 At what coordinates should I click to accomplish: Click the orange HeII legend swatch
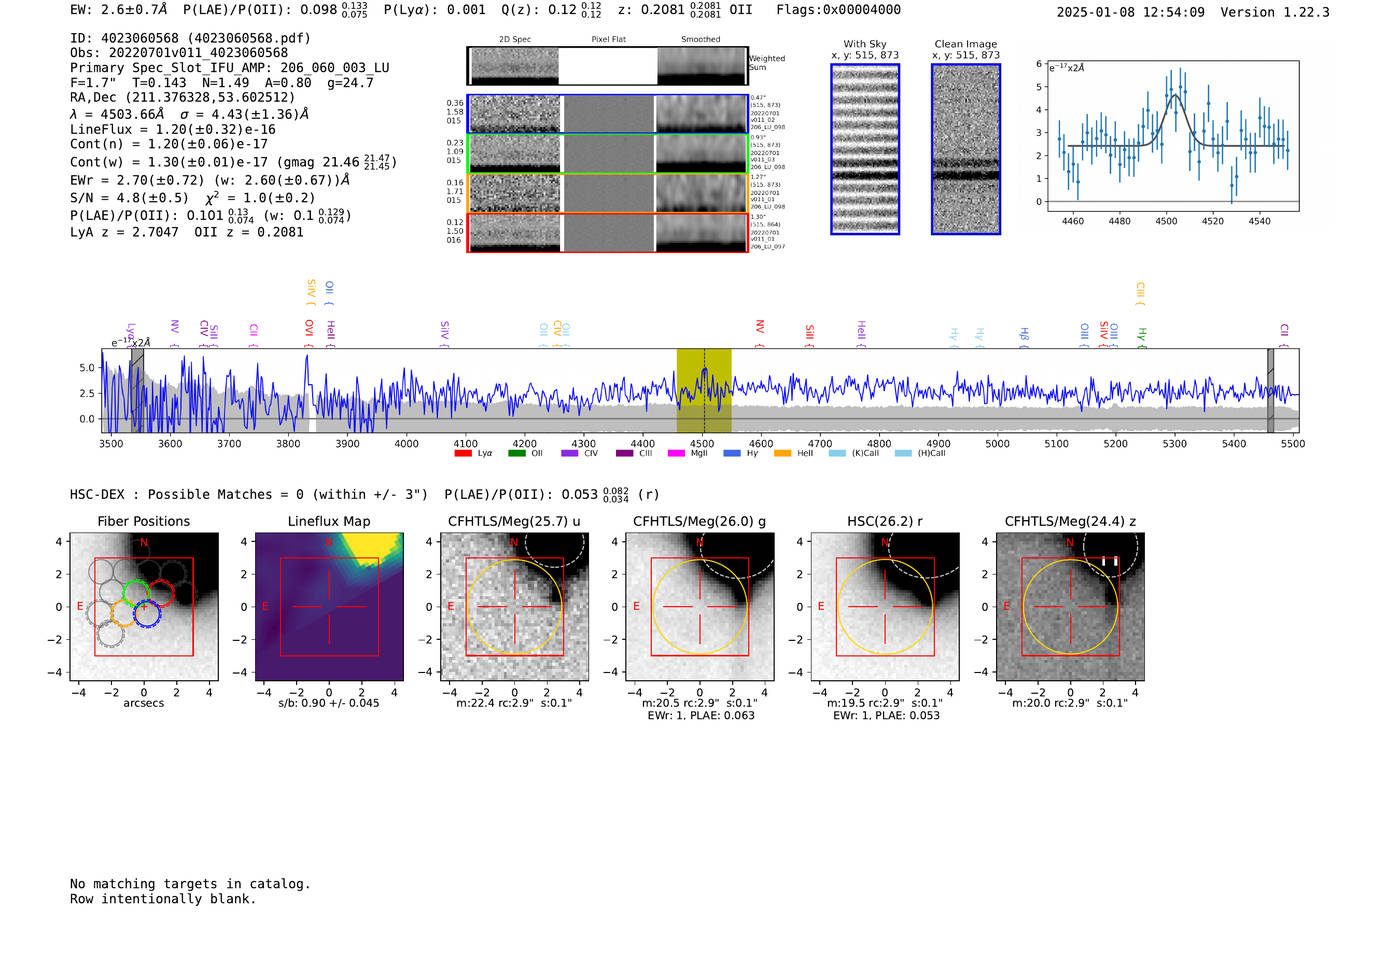tap(782, 453)
